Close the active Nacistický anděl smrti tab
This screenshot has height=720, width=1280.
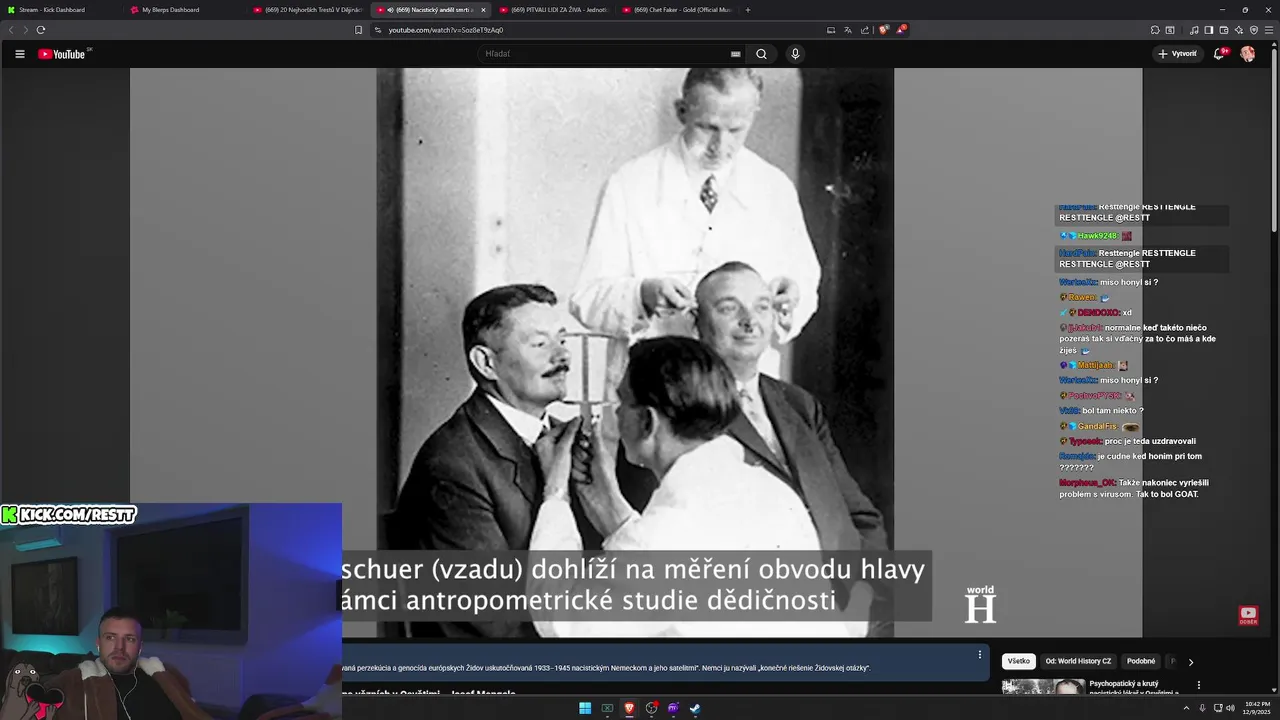(x=483, y=10)
